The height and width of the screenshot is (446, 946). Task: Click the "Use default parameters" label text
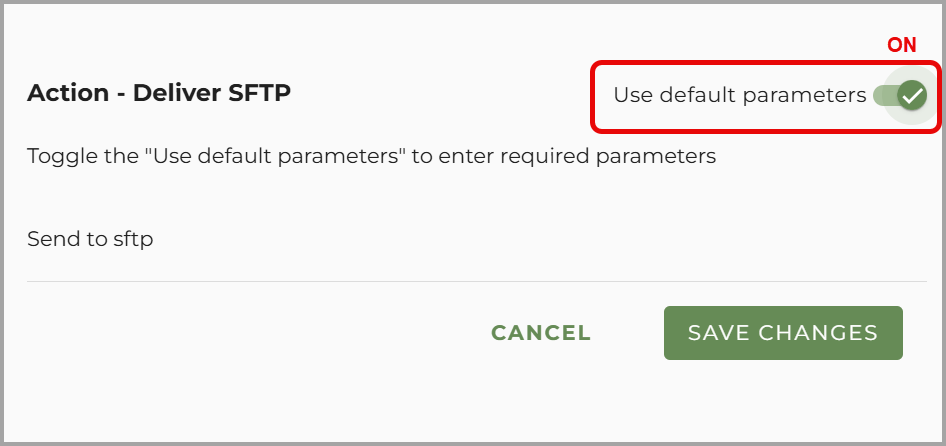[x=739, y=95]
